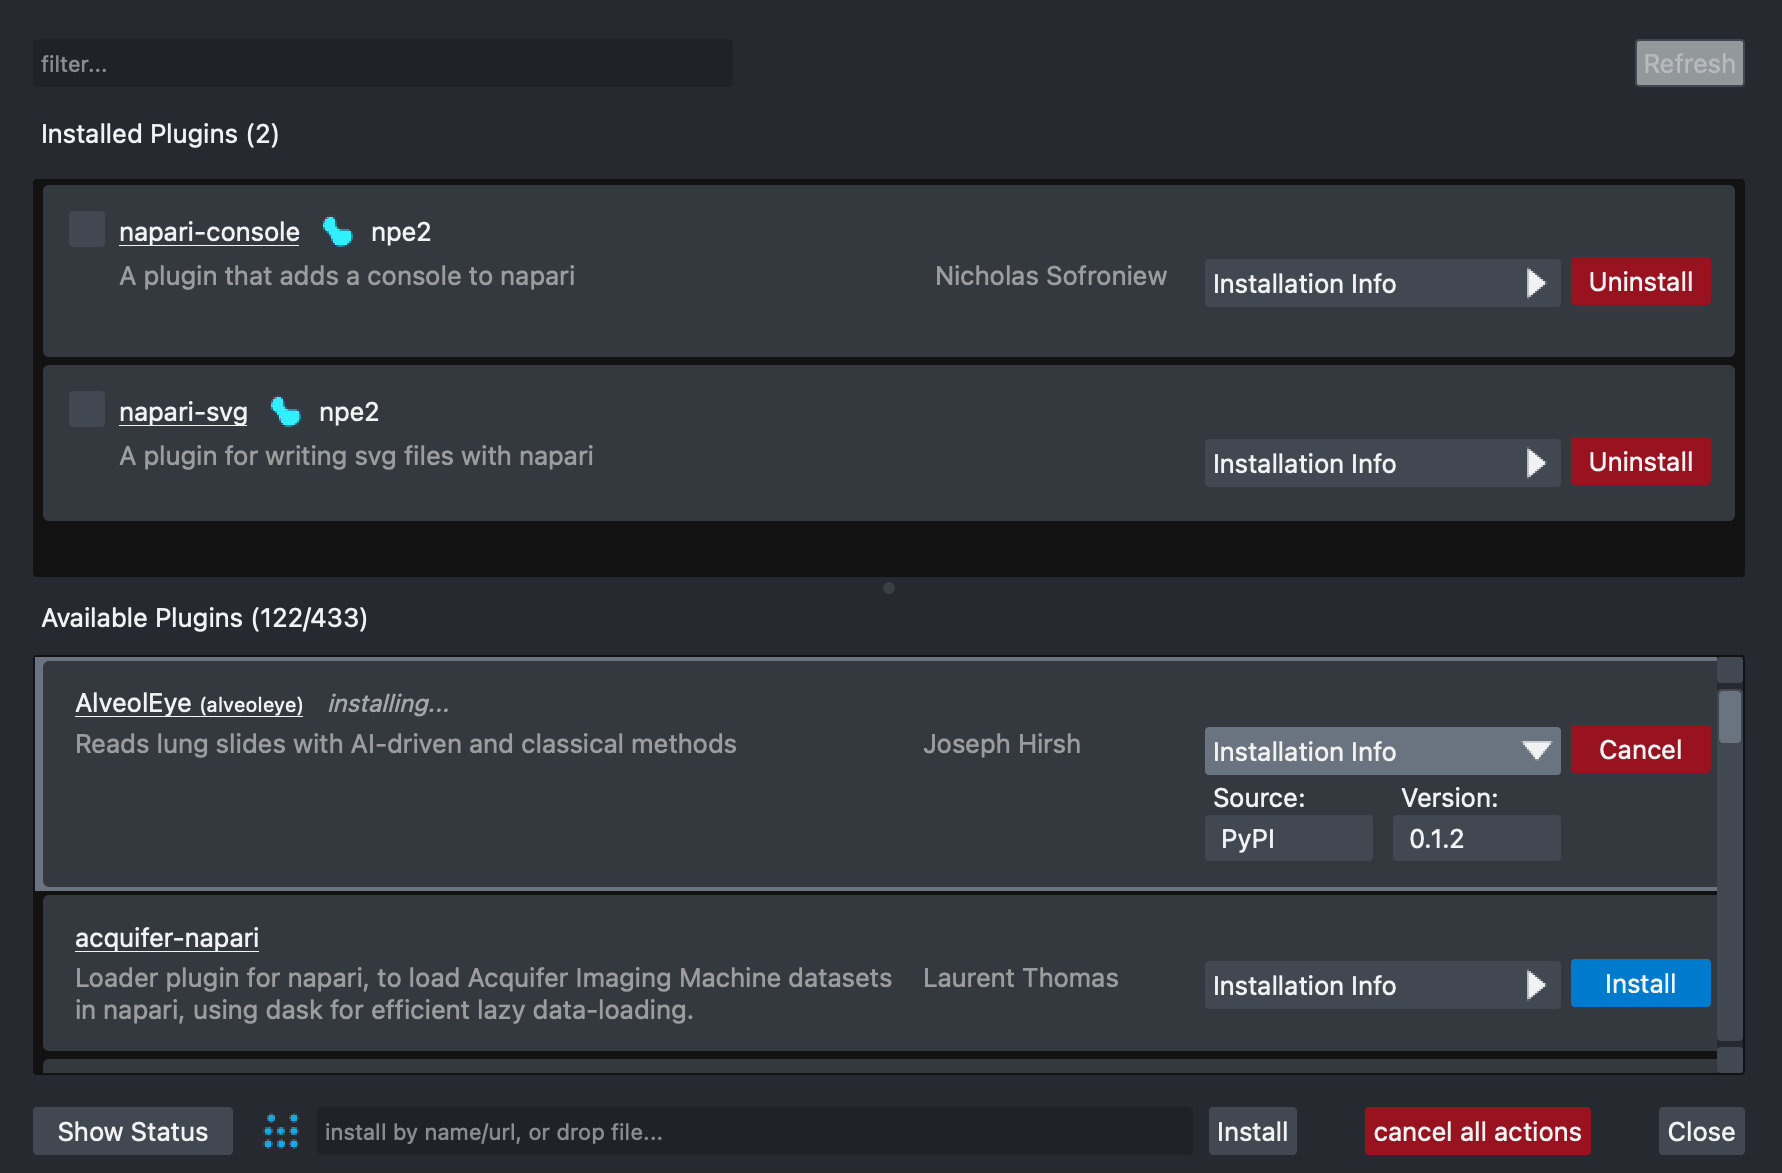Check the napari-svg selection checkbox
This screenshot has height=1173, width=1782.
click(x=86, y=409)
